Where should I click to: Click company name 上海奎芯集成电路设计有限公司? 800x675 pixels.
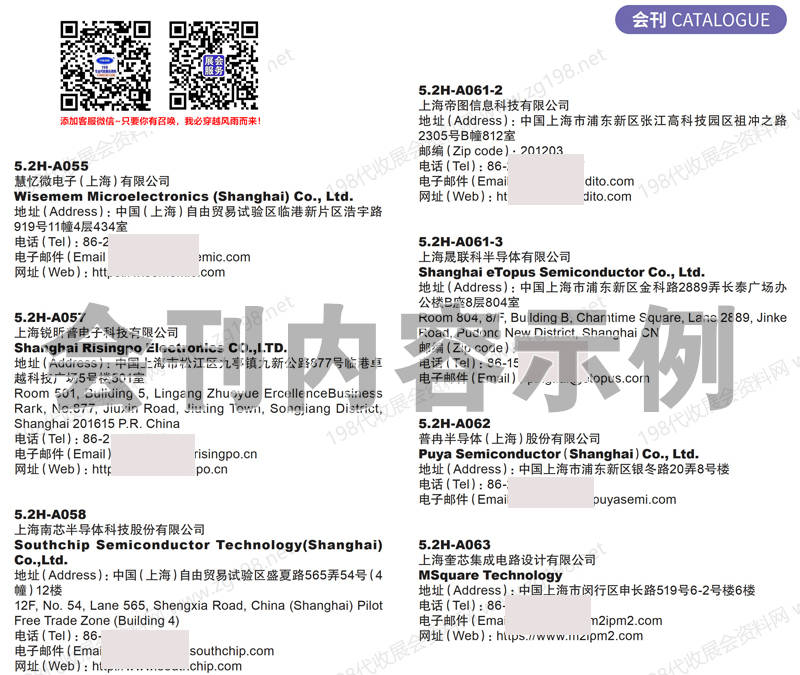click(x=507, y=560)
